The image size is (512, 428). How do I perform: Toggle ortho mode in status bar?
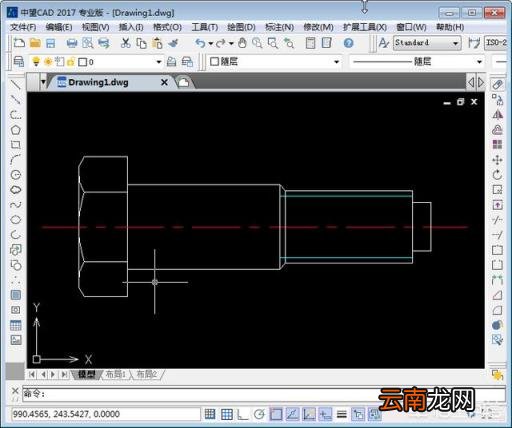coord(243,414)
